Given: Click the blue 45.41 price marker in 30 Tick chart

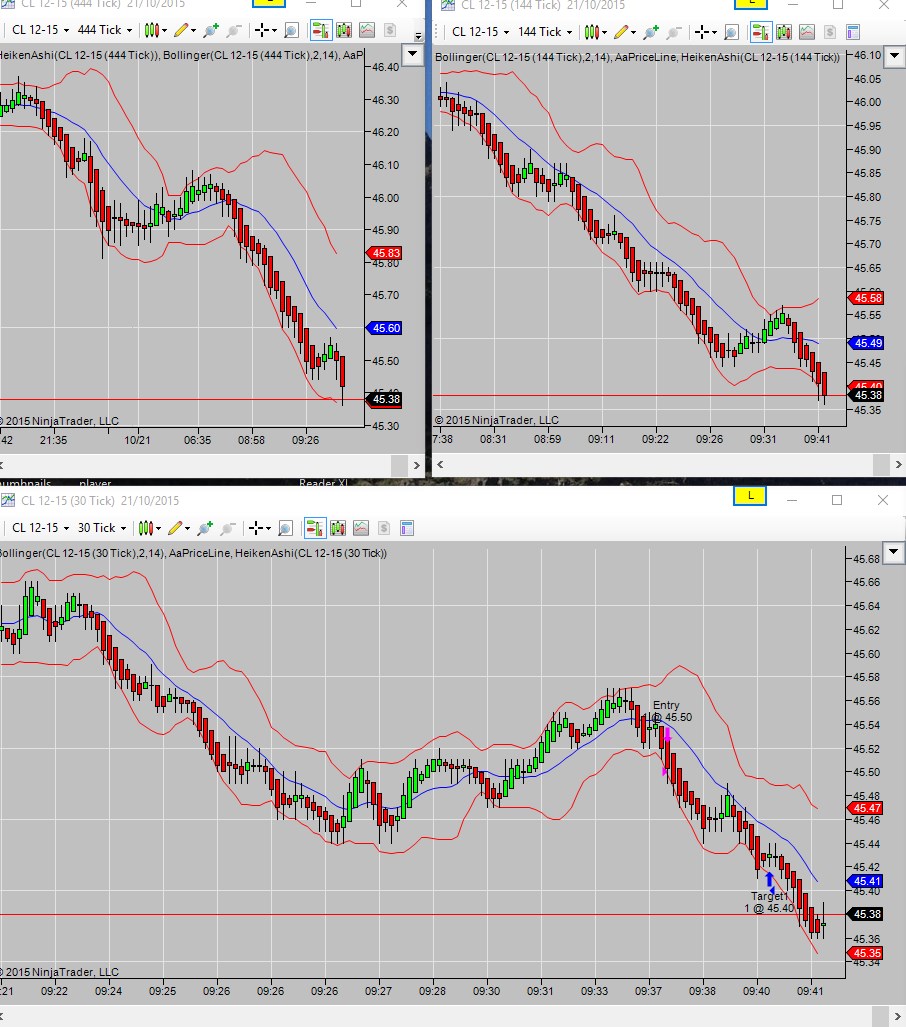Looking at the screenshot, I should point(865,882).
